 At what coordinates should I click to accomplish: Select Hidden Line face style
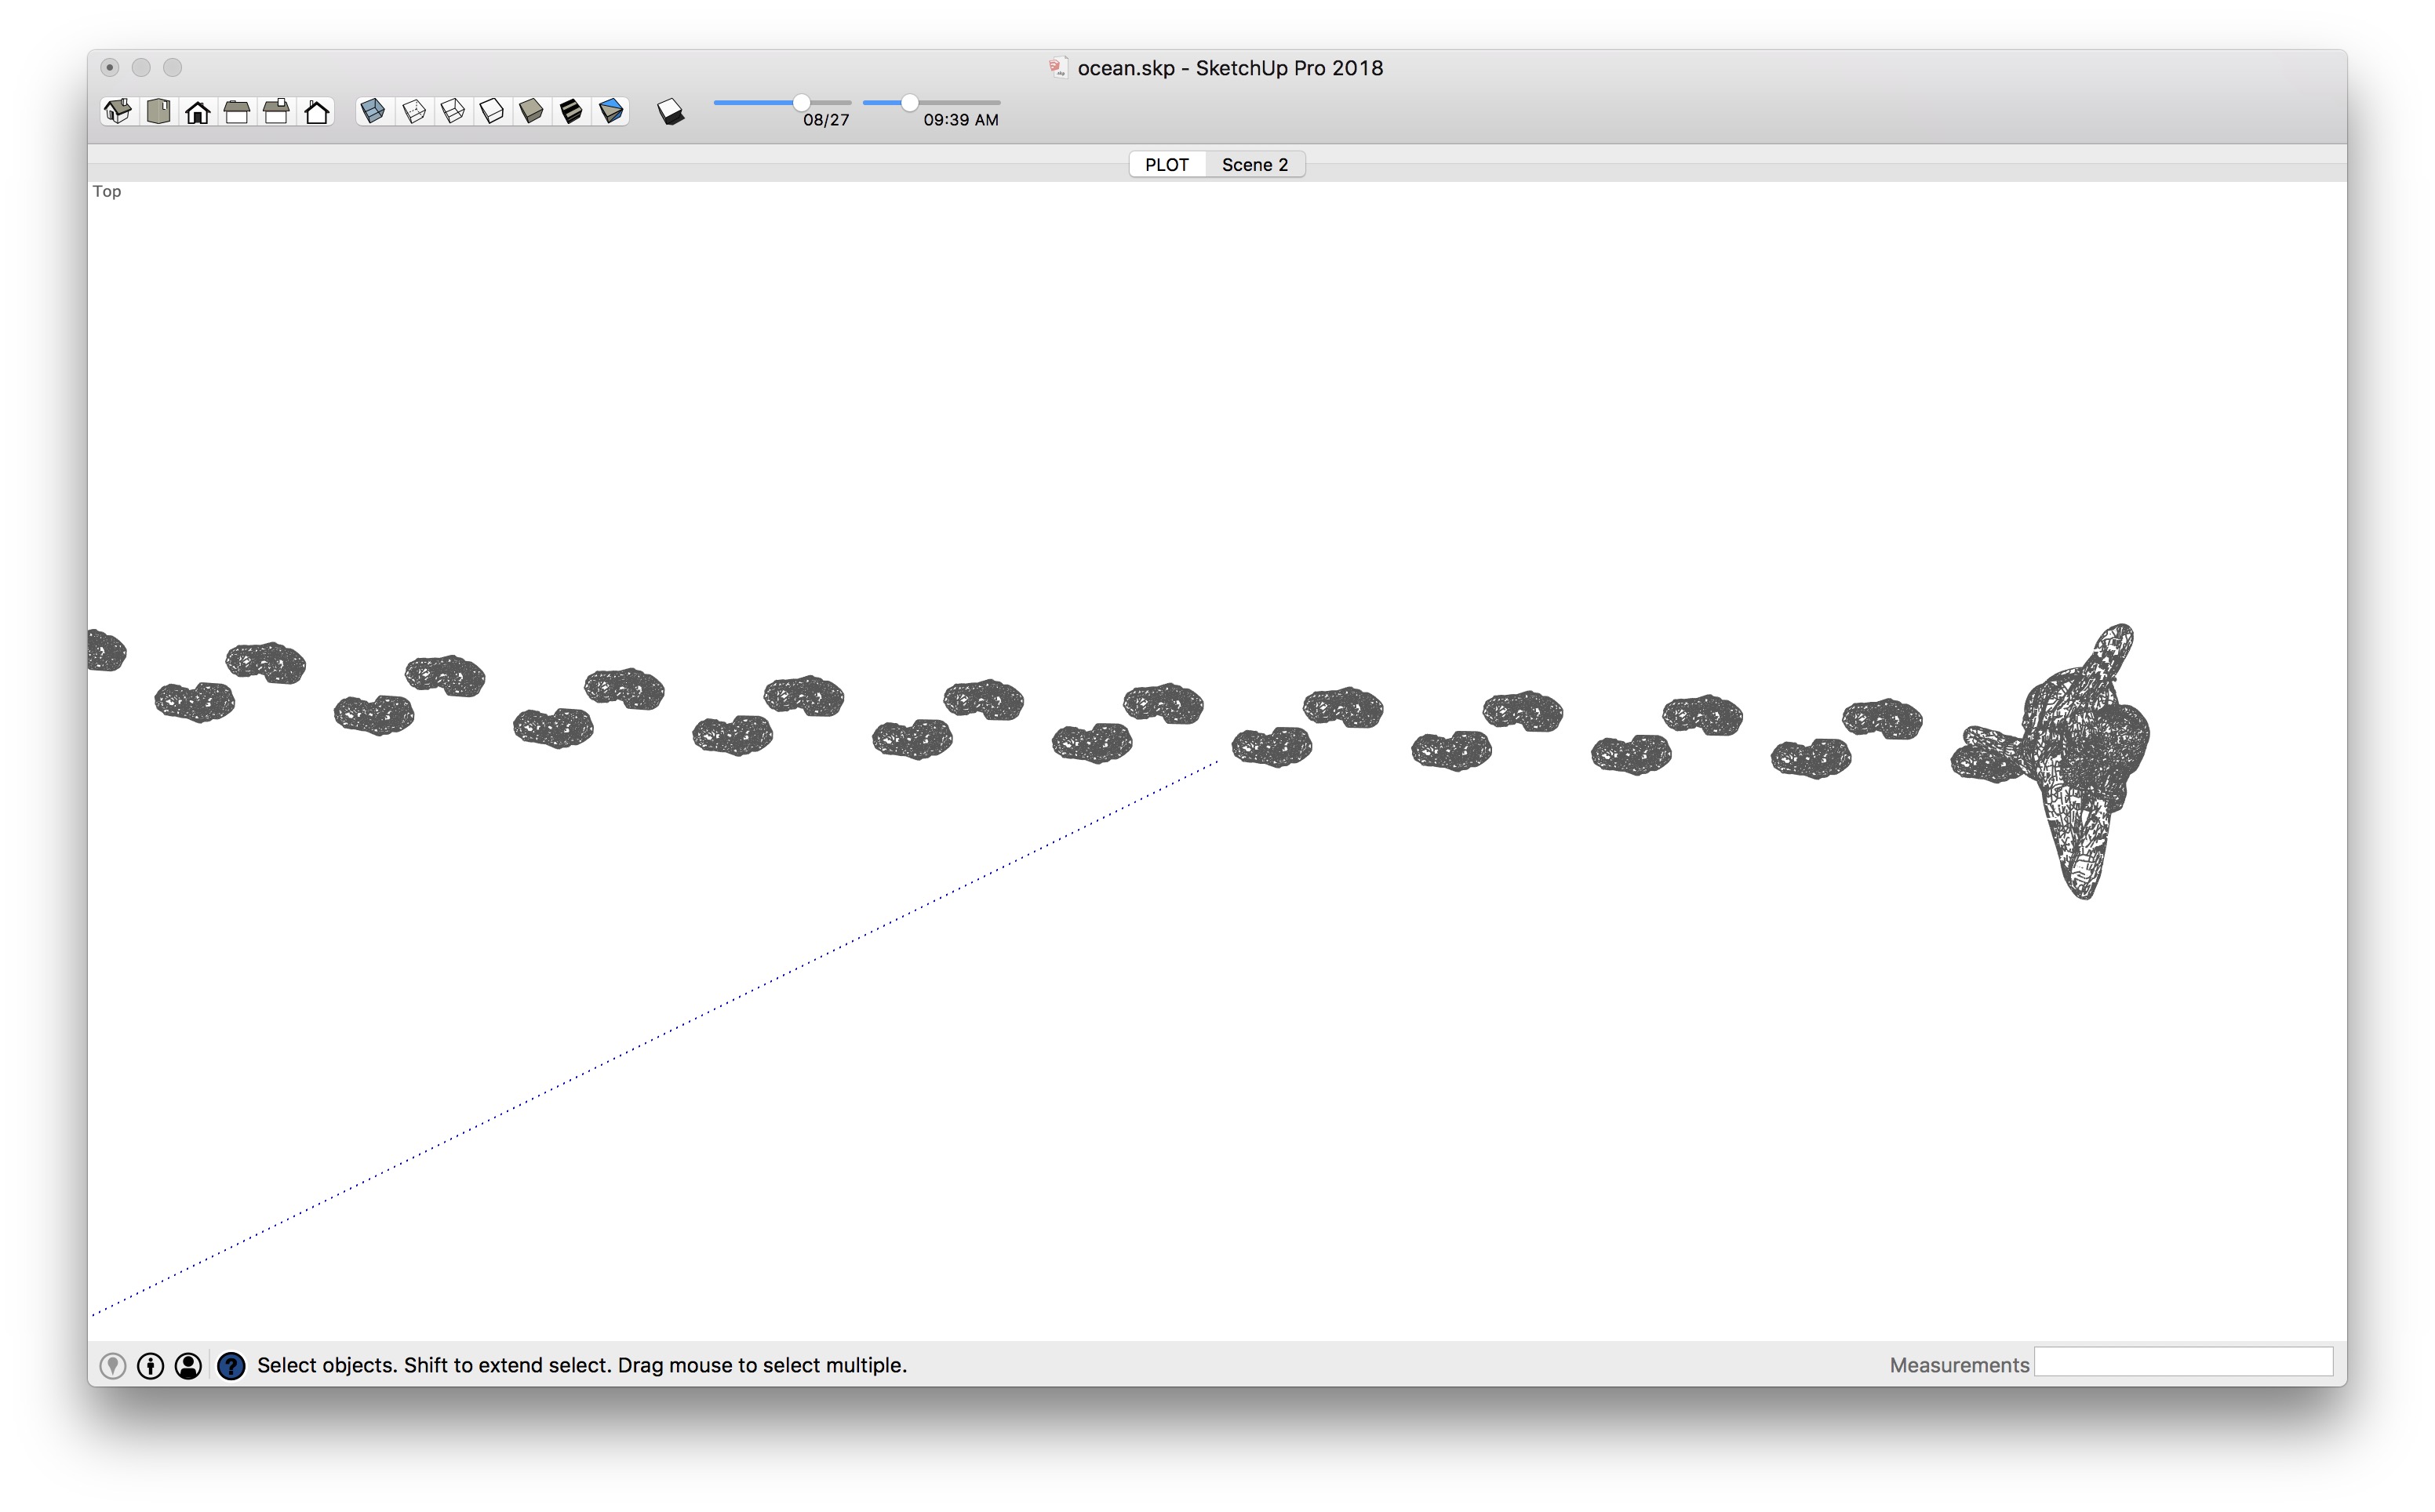(x=492, y=111)
